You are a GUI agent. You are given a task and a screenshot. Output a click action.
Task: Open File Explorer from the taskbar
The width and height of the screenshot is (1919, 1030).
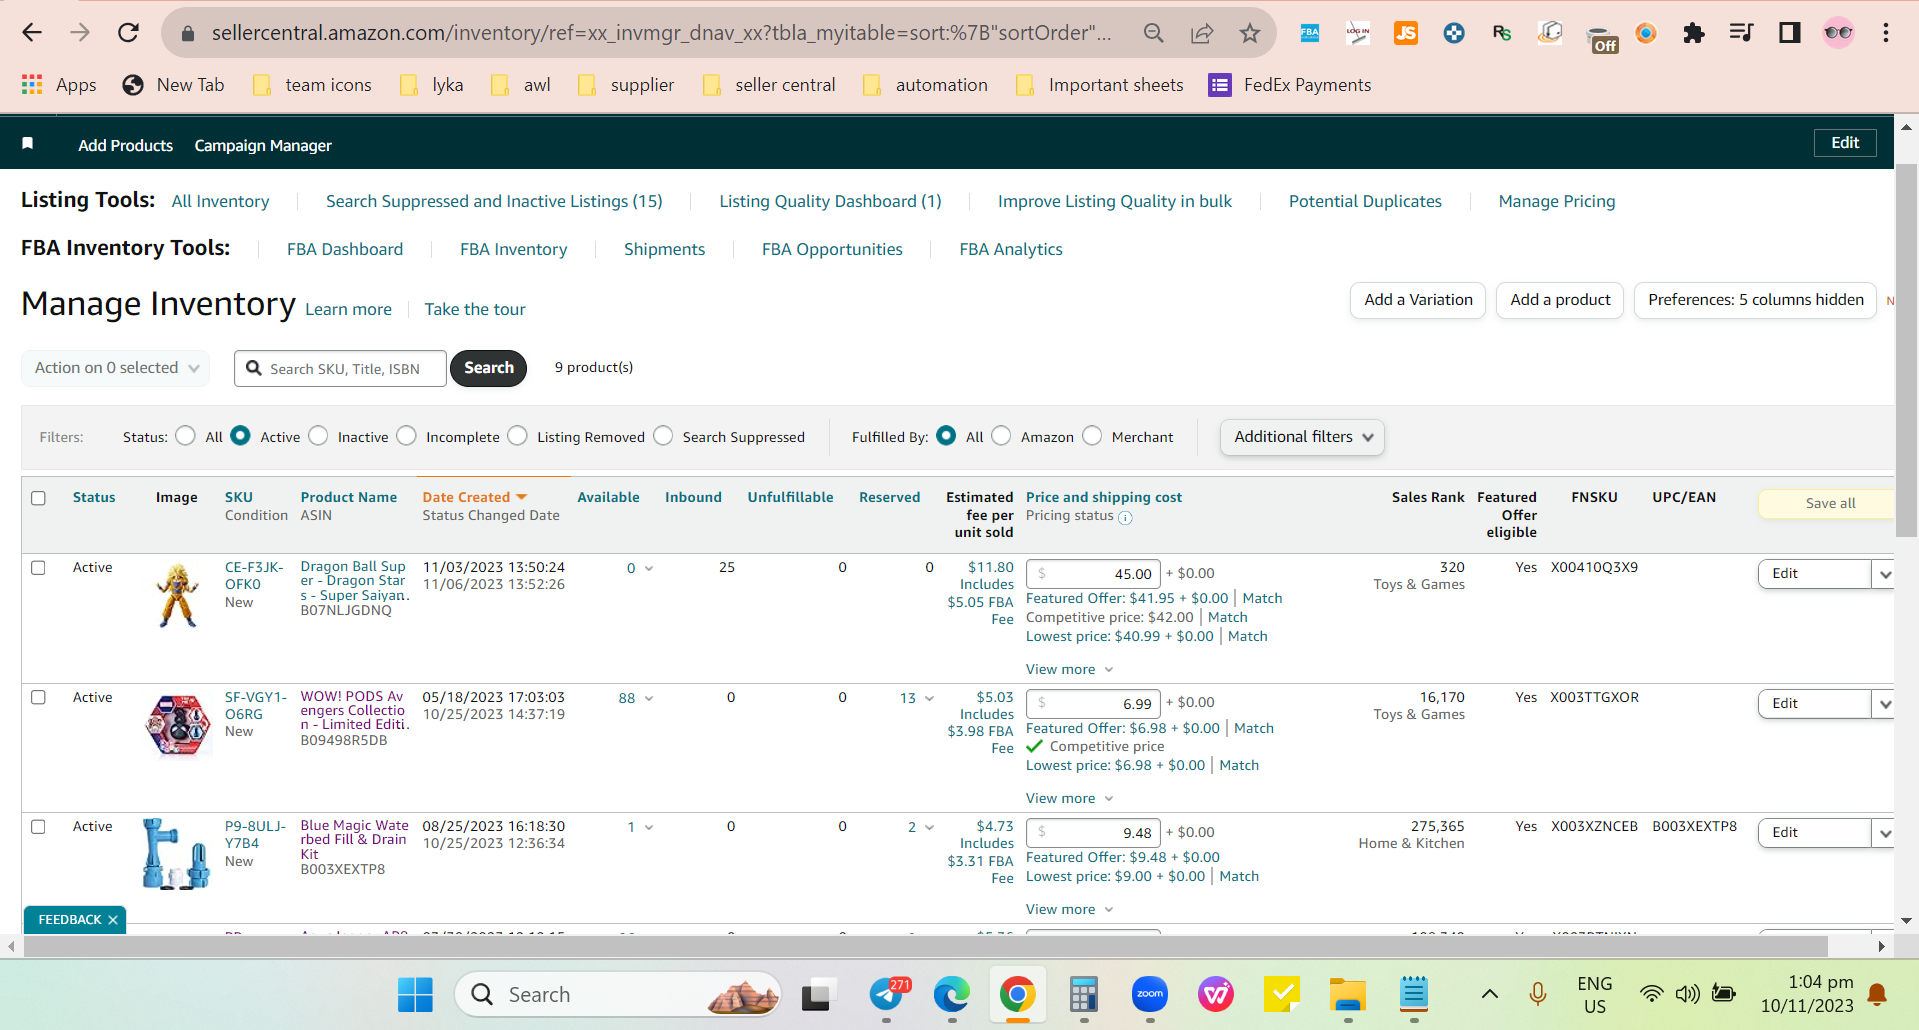pos(1348,994)
